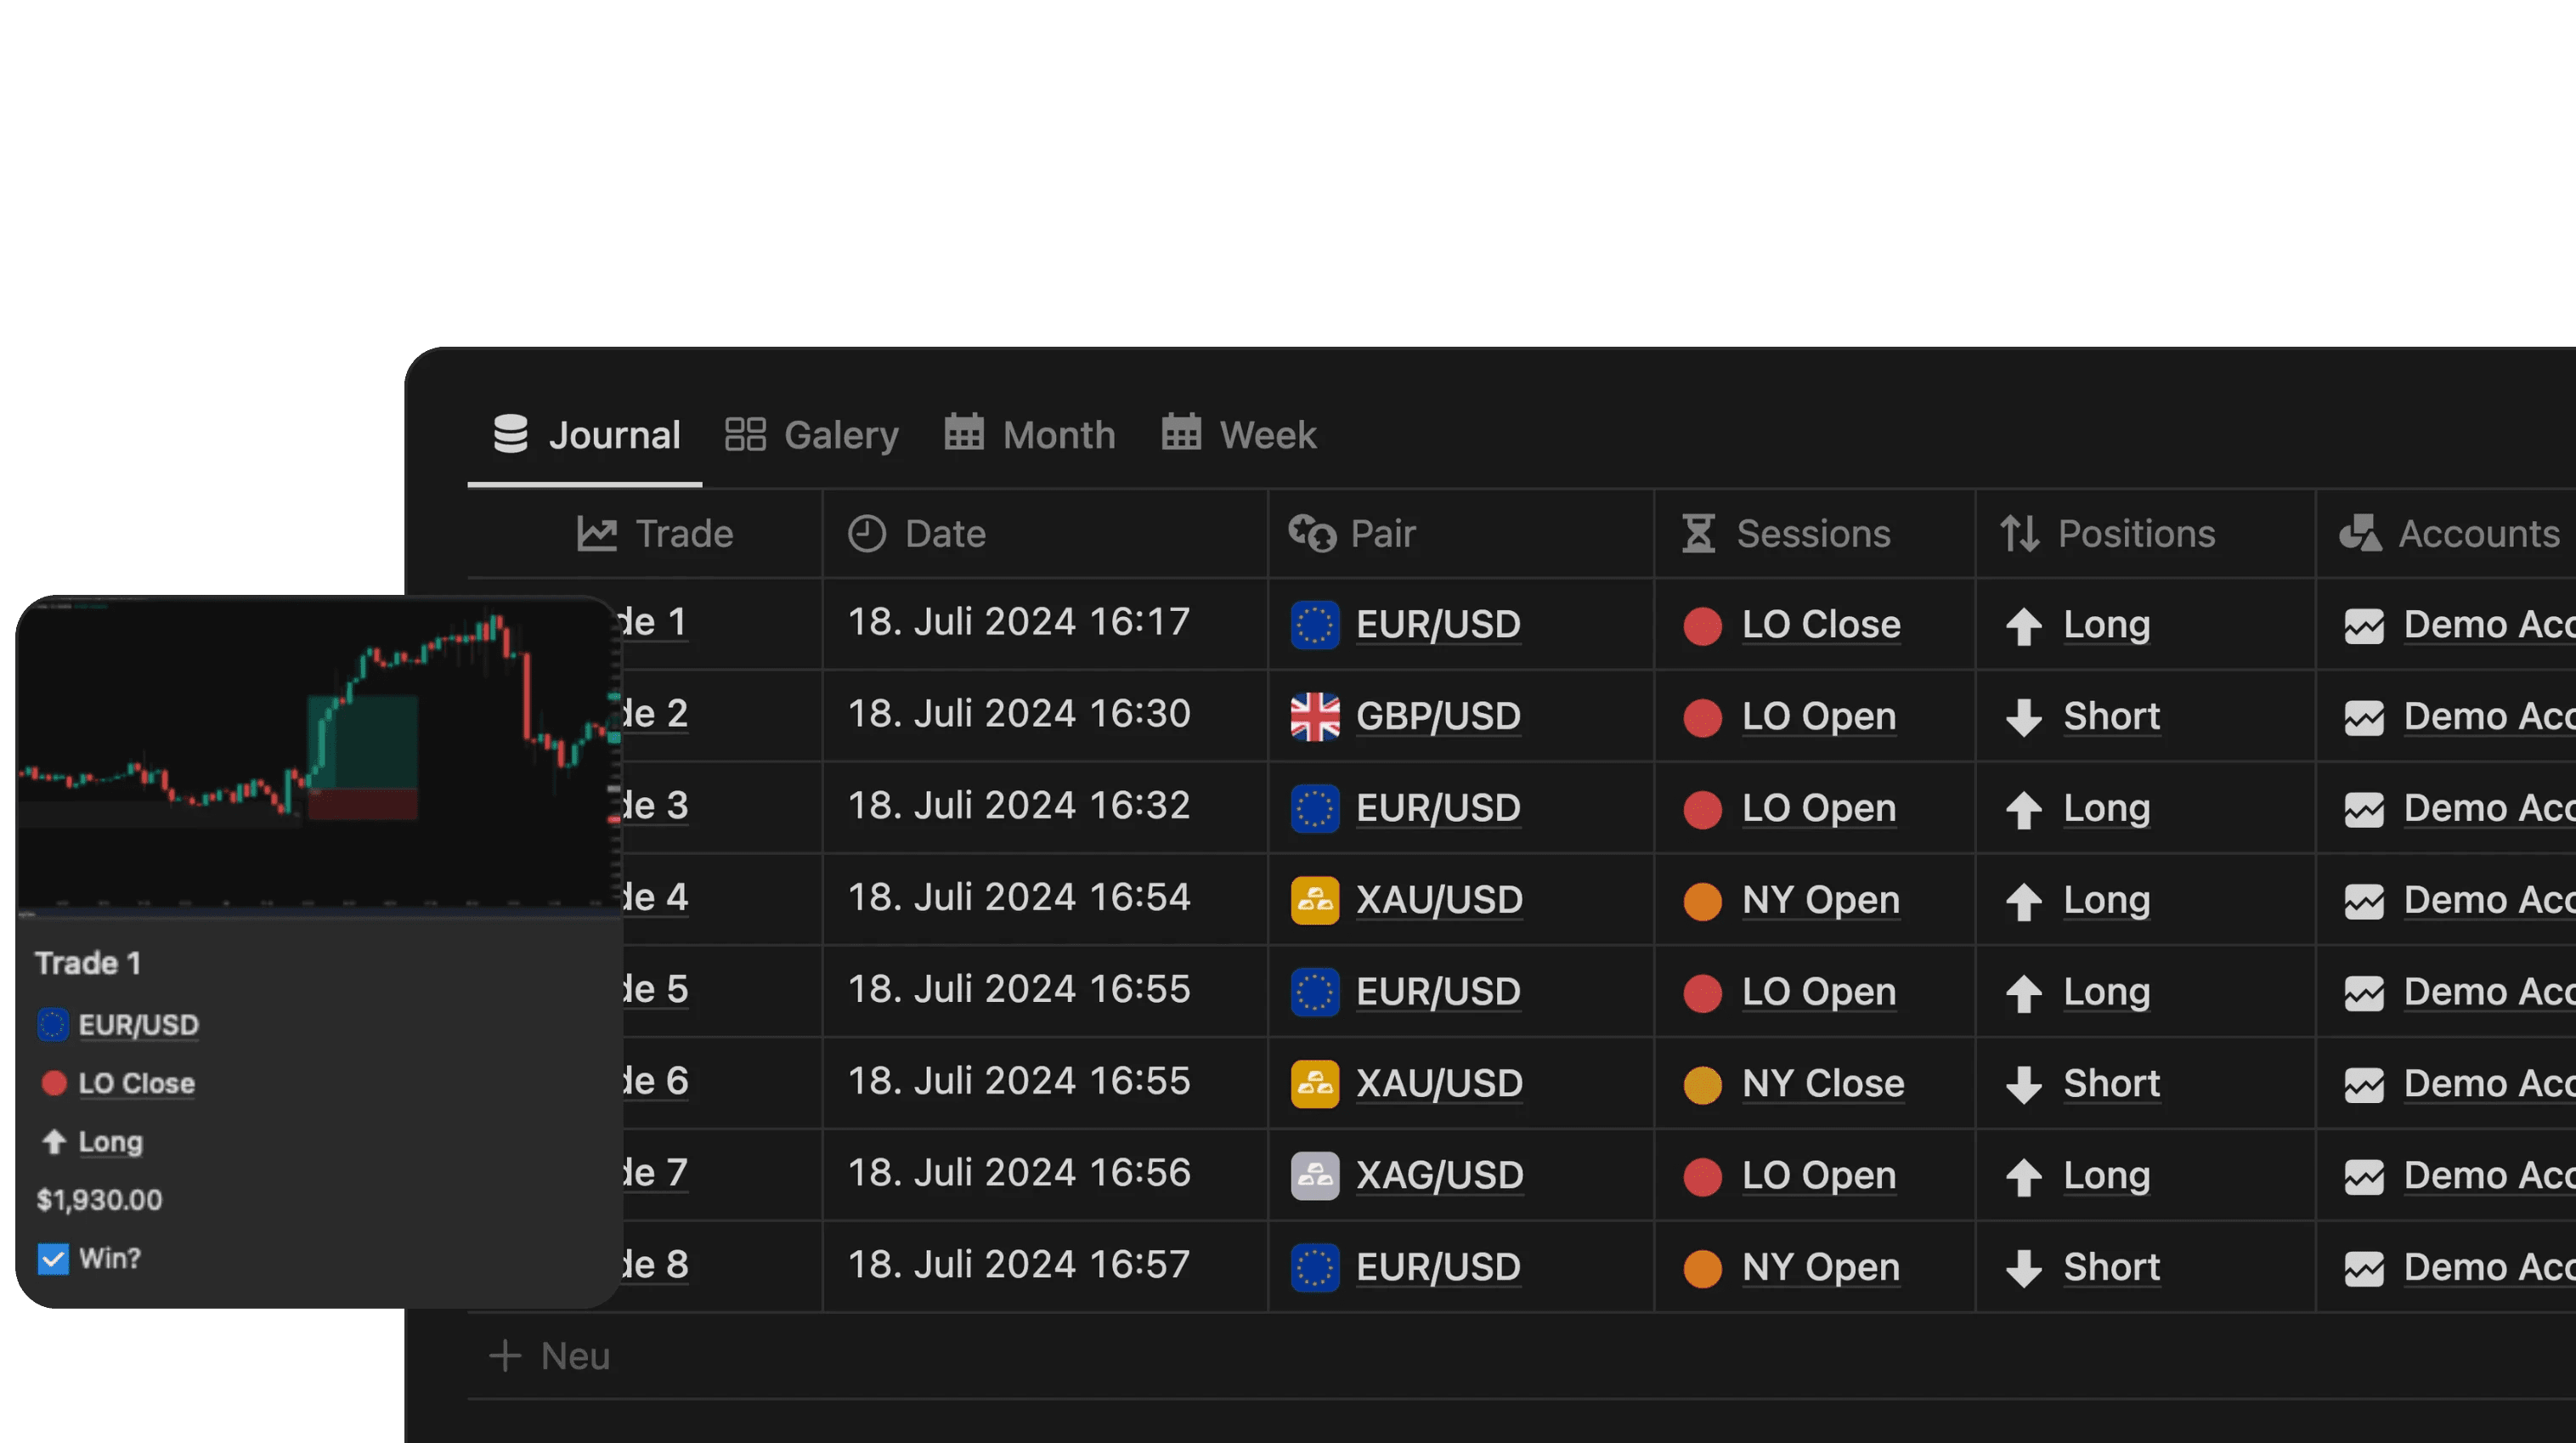Click the gold bars icon in Trade 4 row
The height and width of the screenshot is (1443, 2576).
pos(1314,900)
